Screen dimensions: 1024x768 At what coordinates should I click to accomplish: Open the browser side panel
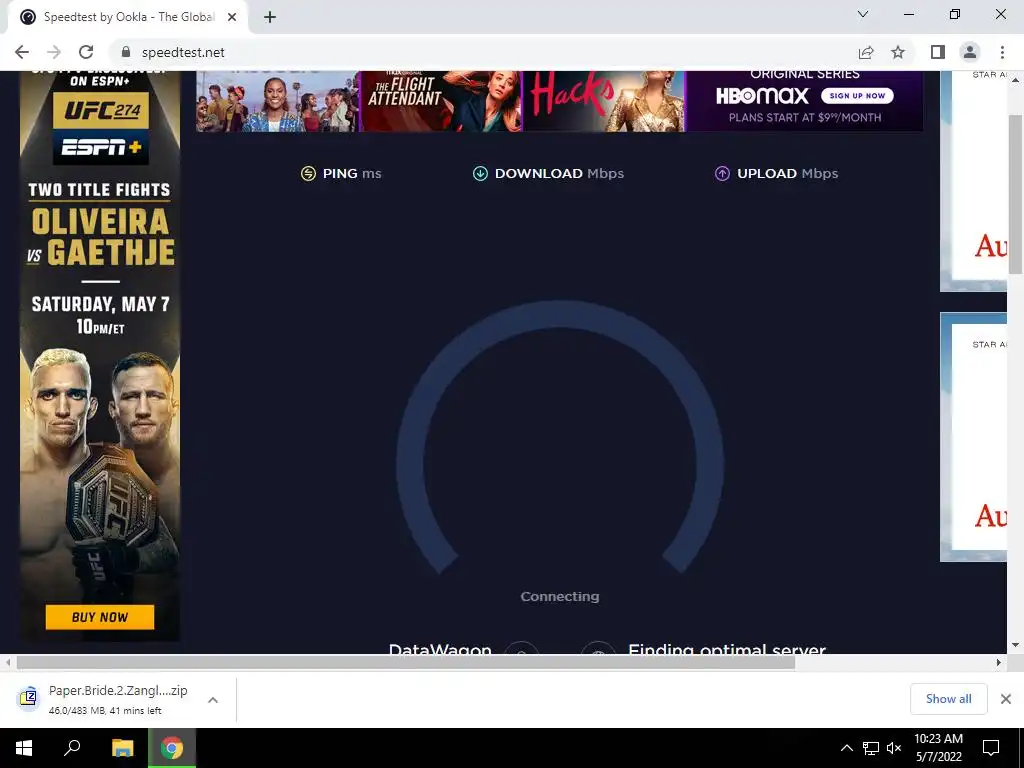point(938,52)
